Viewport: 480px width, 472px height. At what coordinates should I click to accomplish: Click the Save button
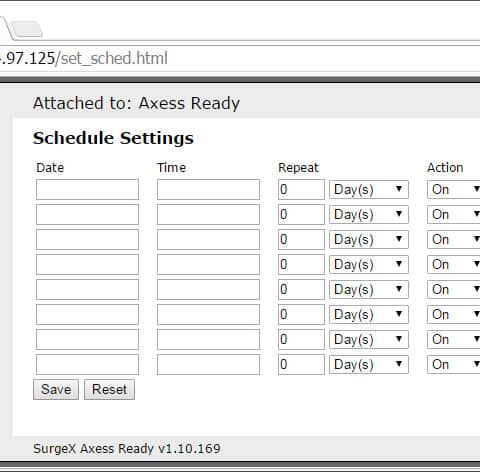pos(56,389)
